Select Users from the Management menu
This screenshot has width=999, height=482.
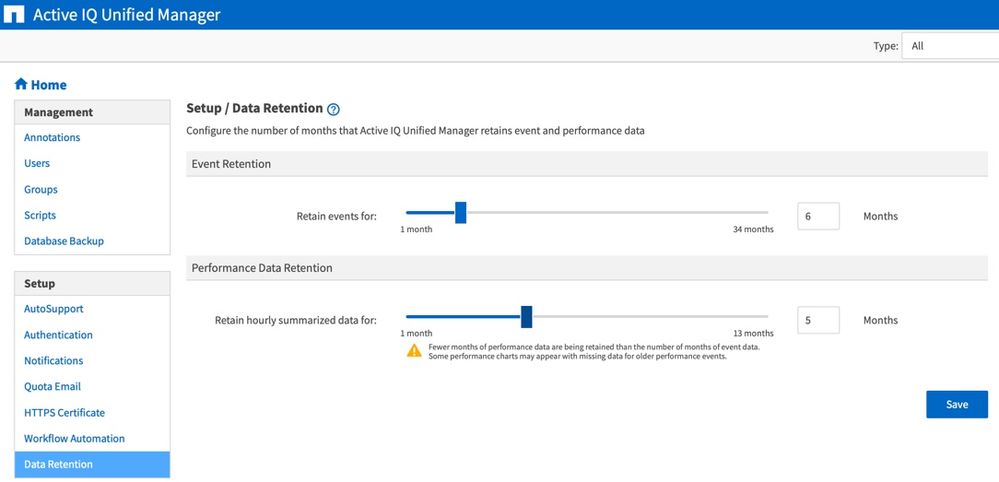pos(37,164)
